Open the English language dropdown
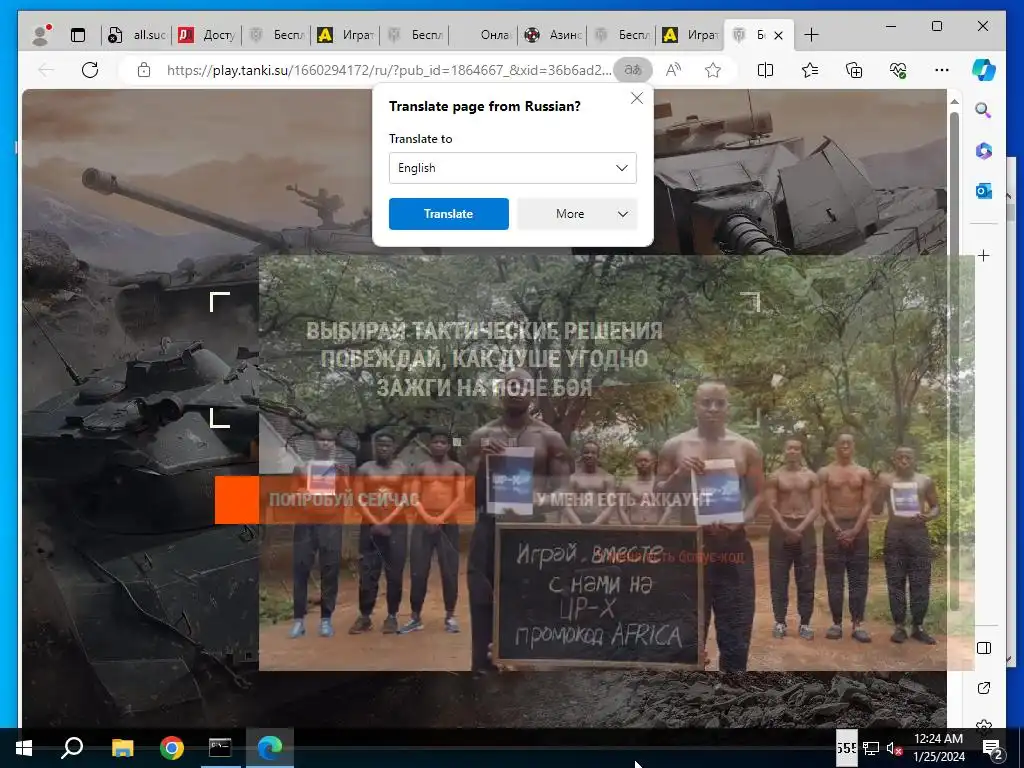Image resolution: width=1024 pixels, height=768 pixels. point(513,168)
